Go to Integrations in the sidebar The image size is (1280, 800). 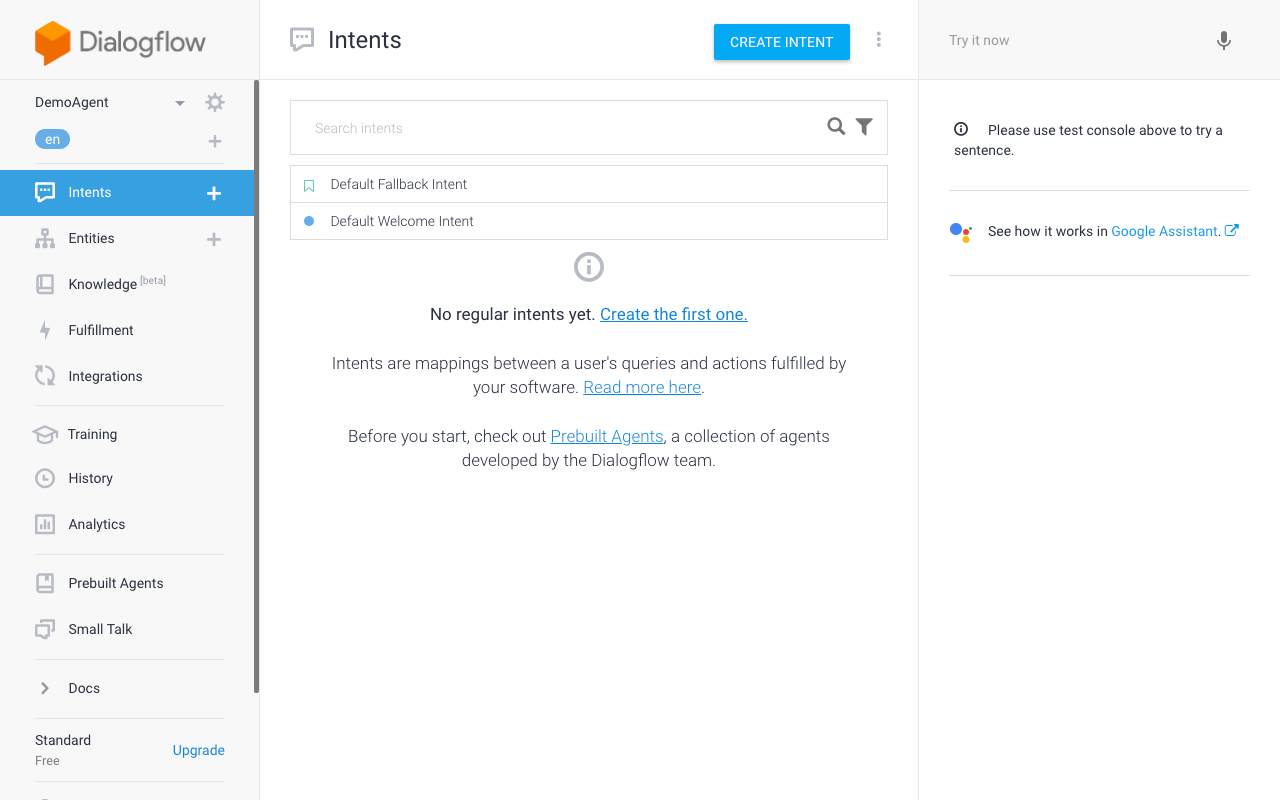[105, 376]
